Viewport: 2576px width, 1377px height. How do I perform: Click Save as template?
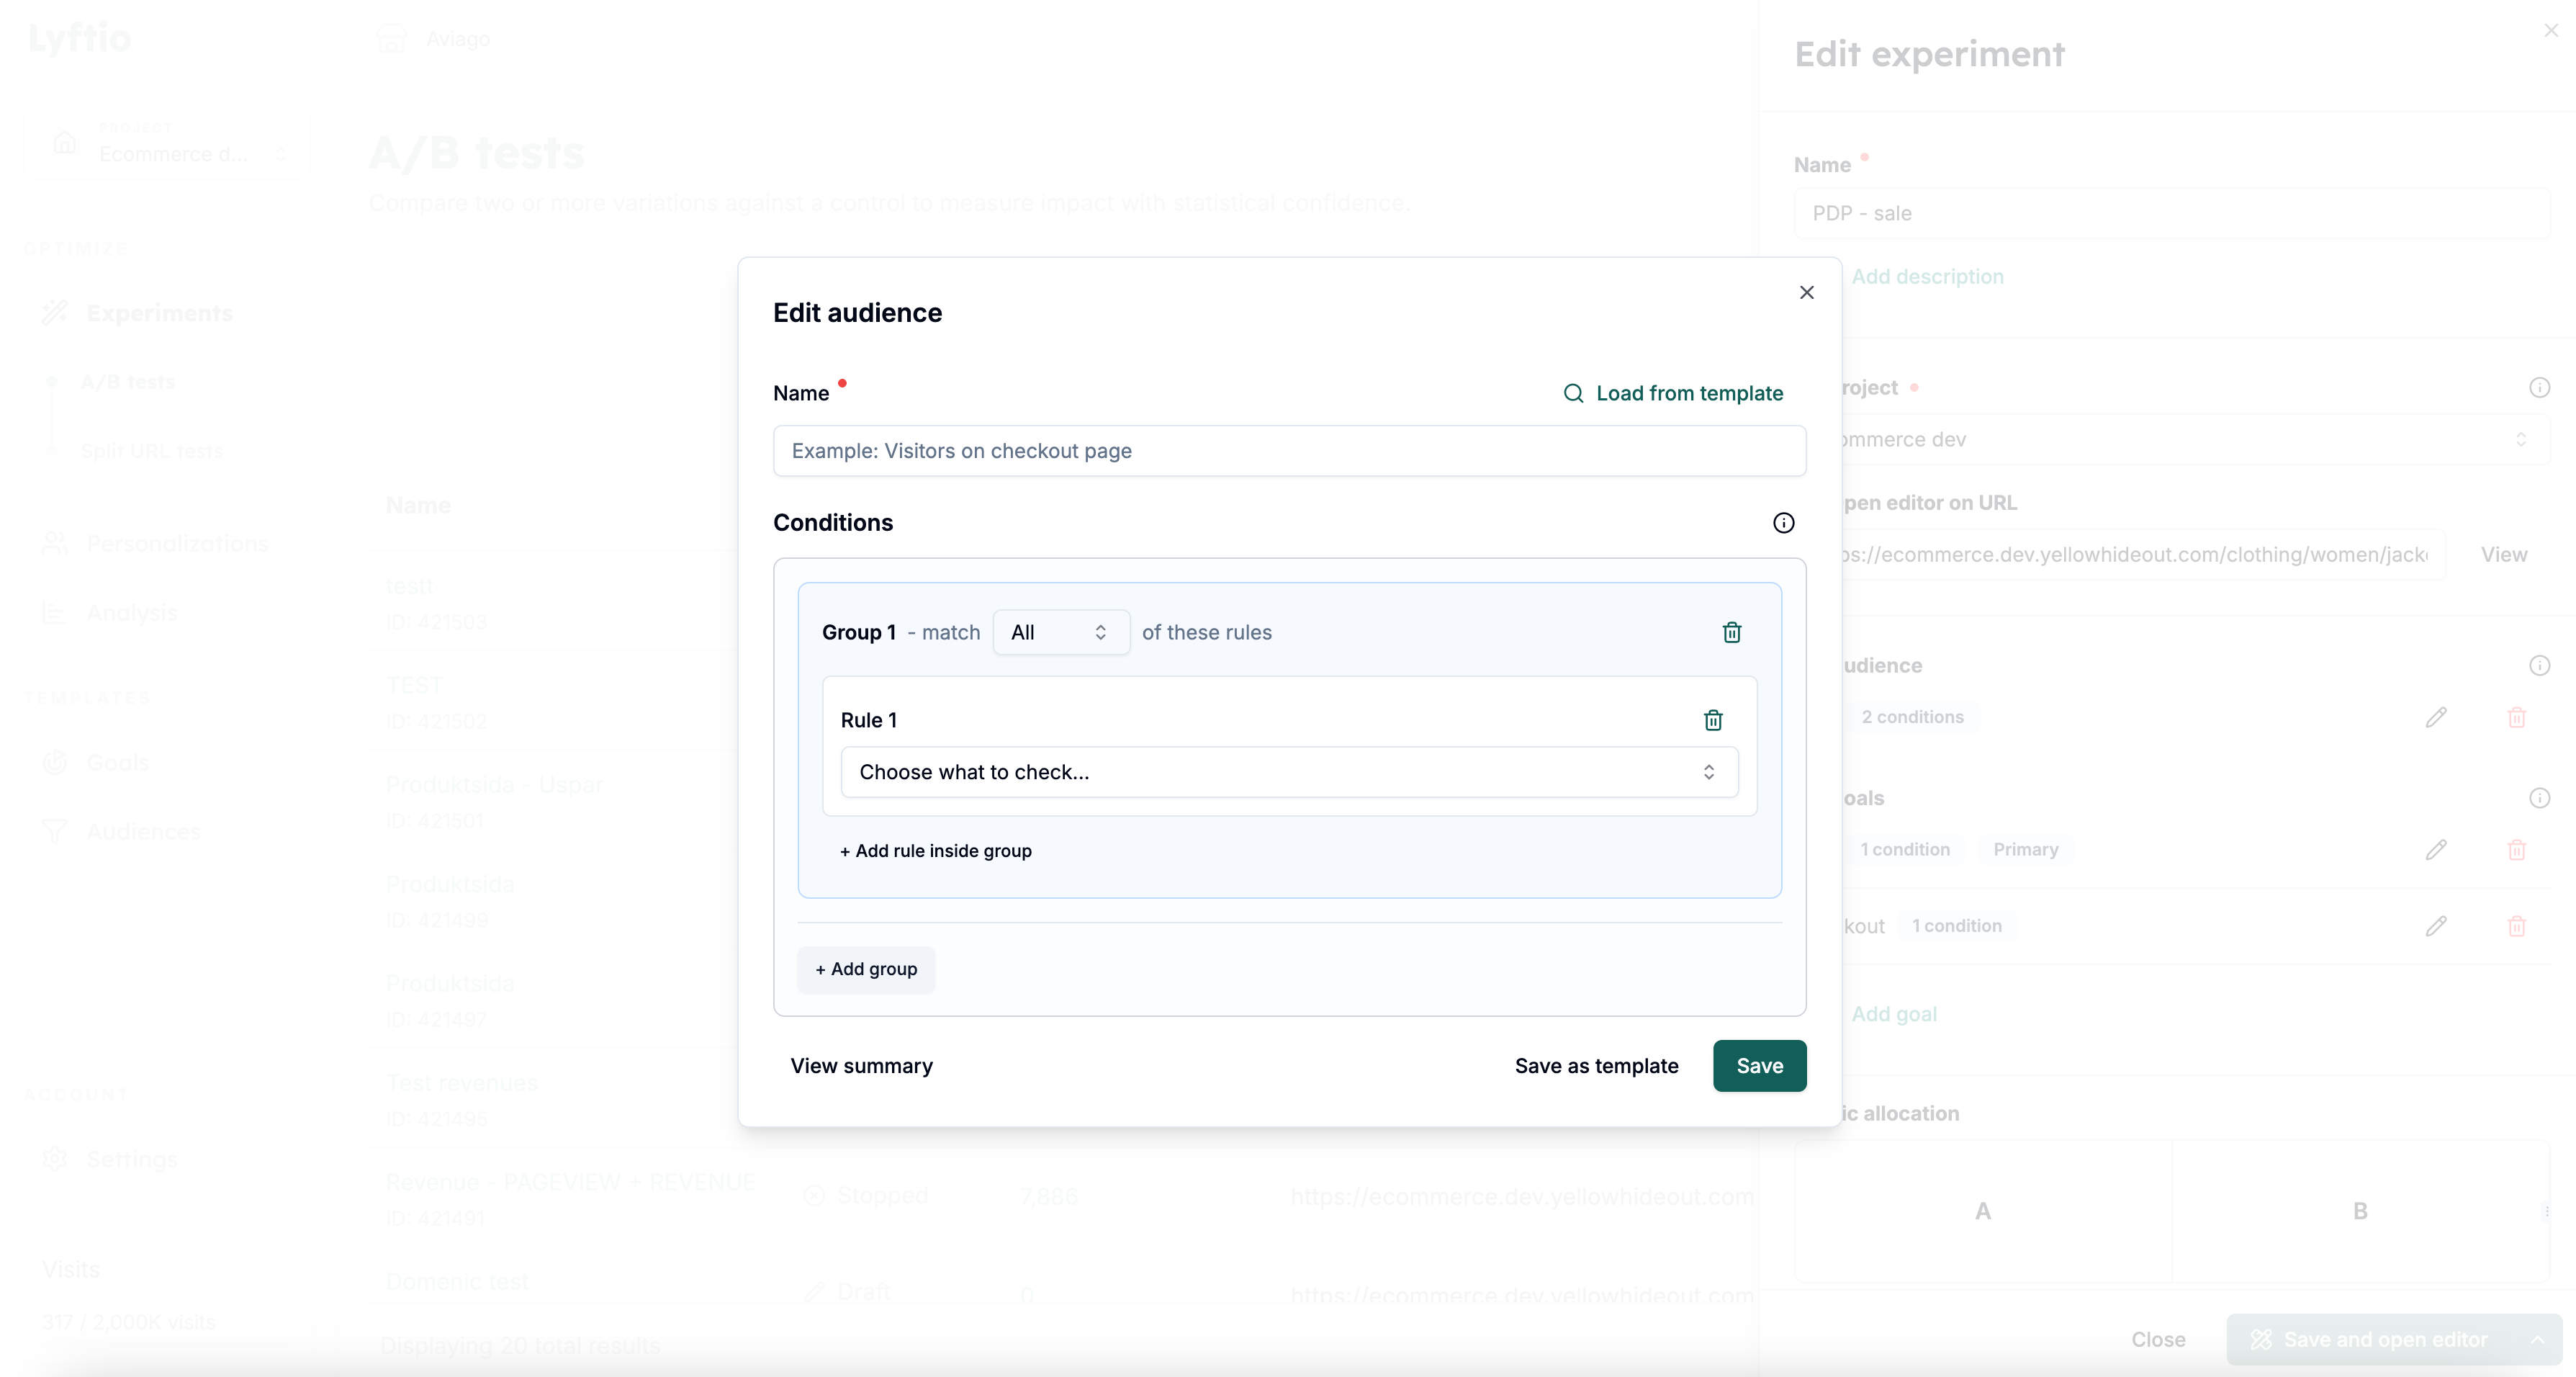(1596, 1066)
